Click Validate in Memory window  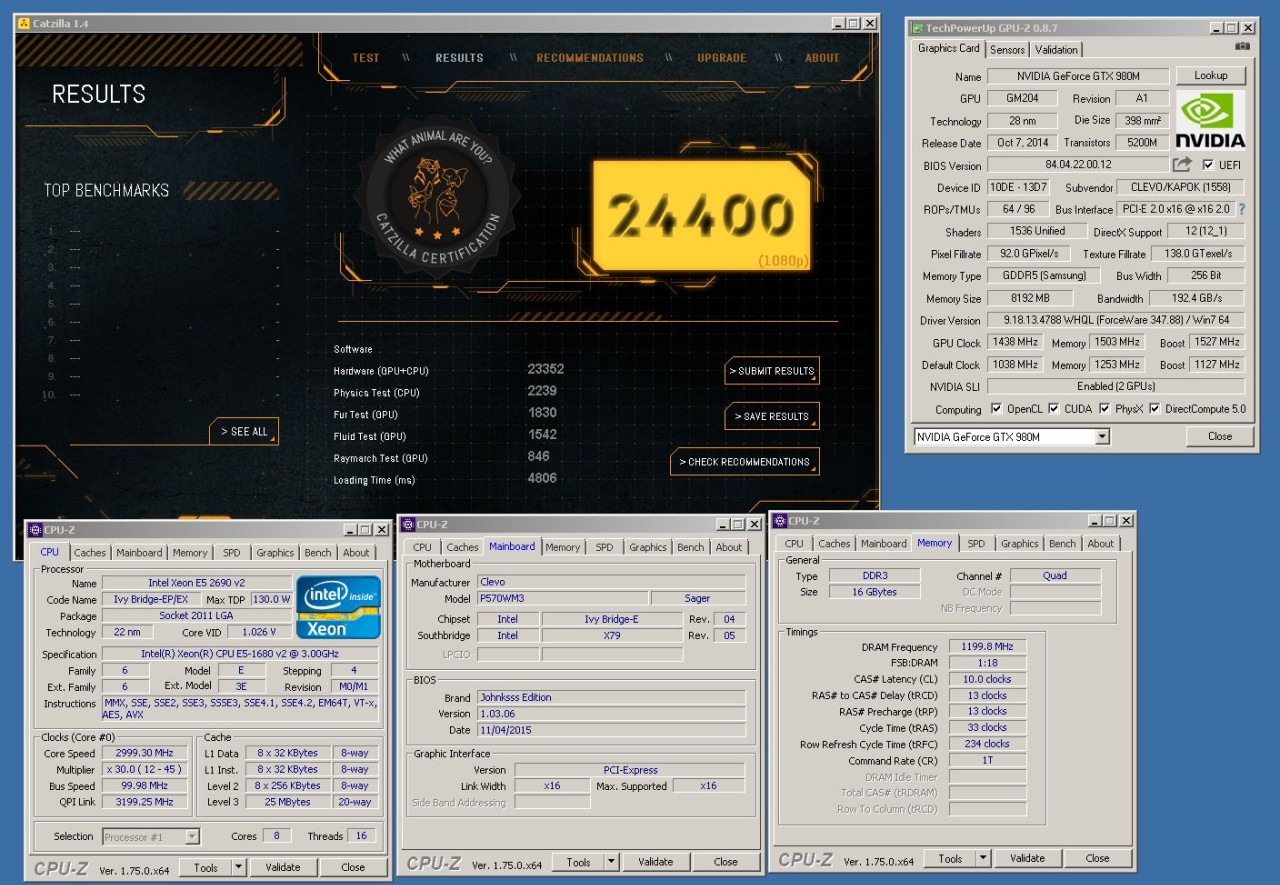[1027, 858]
